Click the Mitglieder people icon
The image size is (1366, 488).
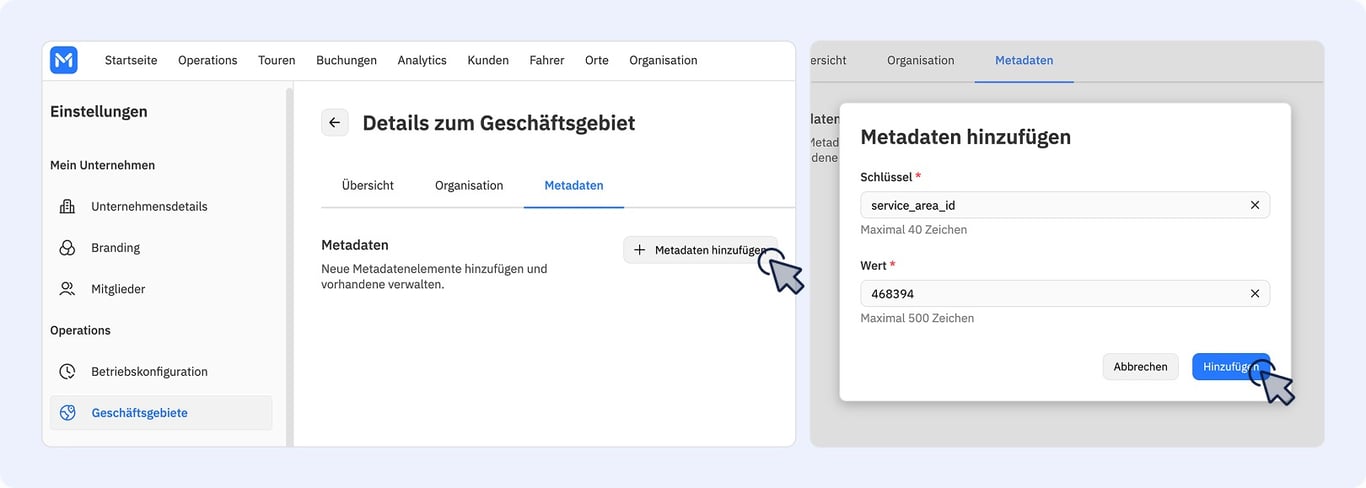click(x=67, y=289)
